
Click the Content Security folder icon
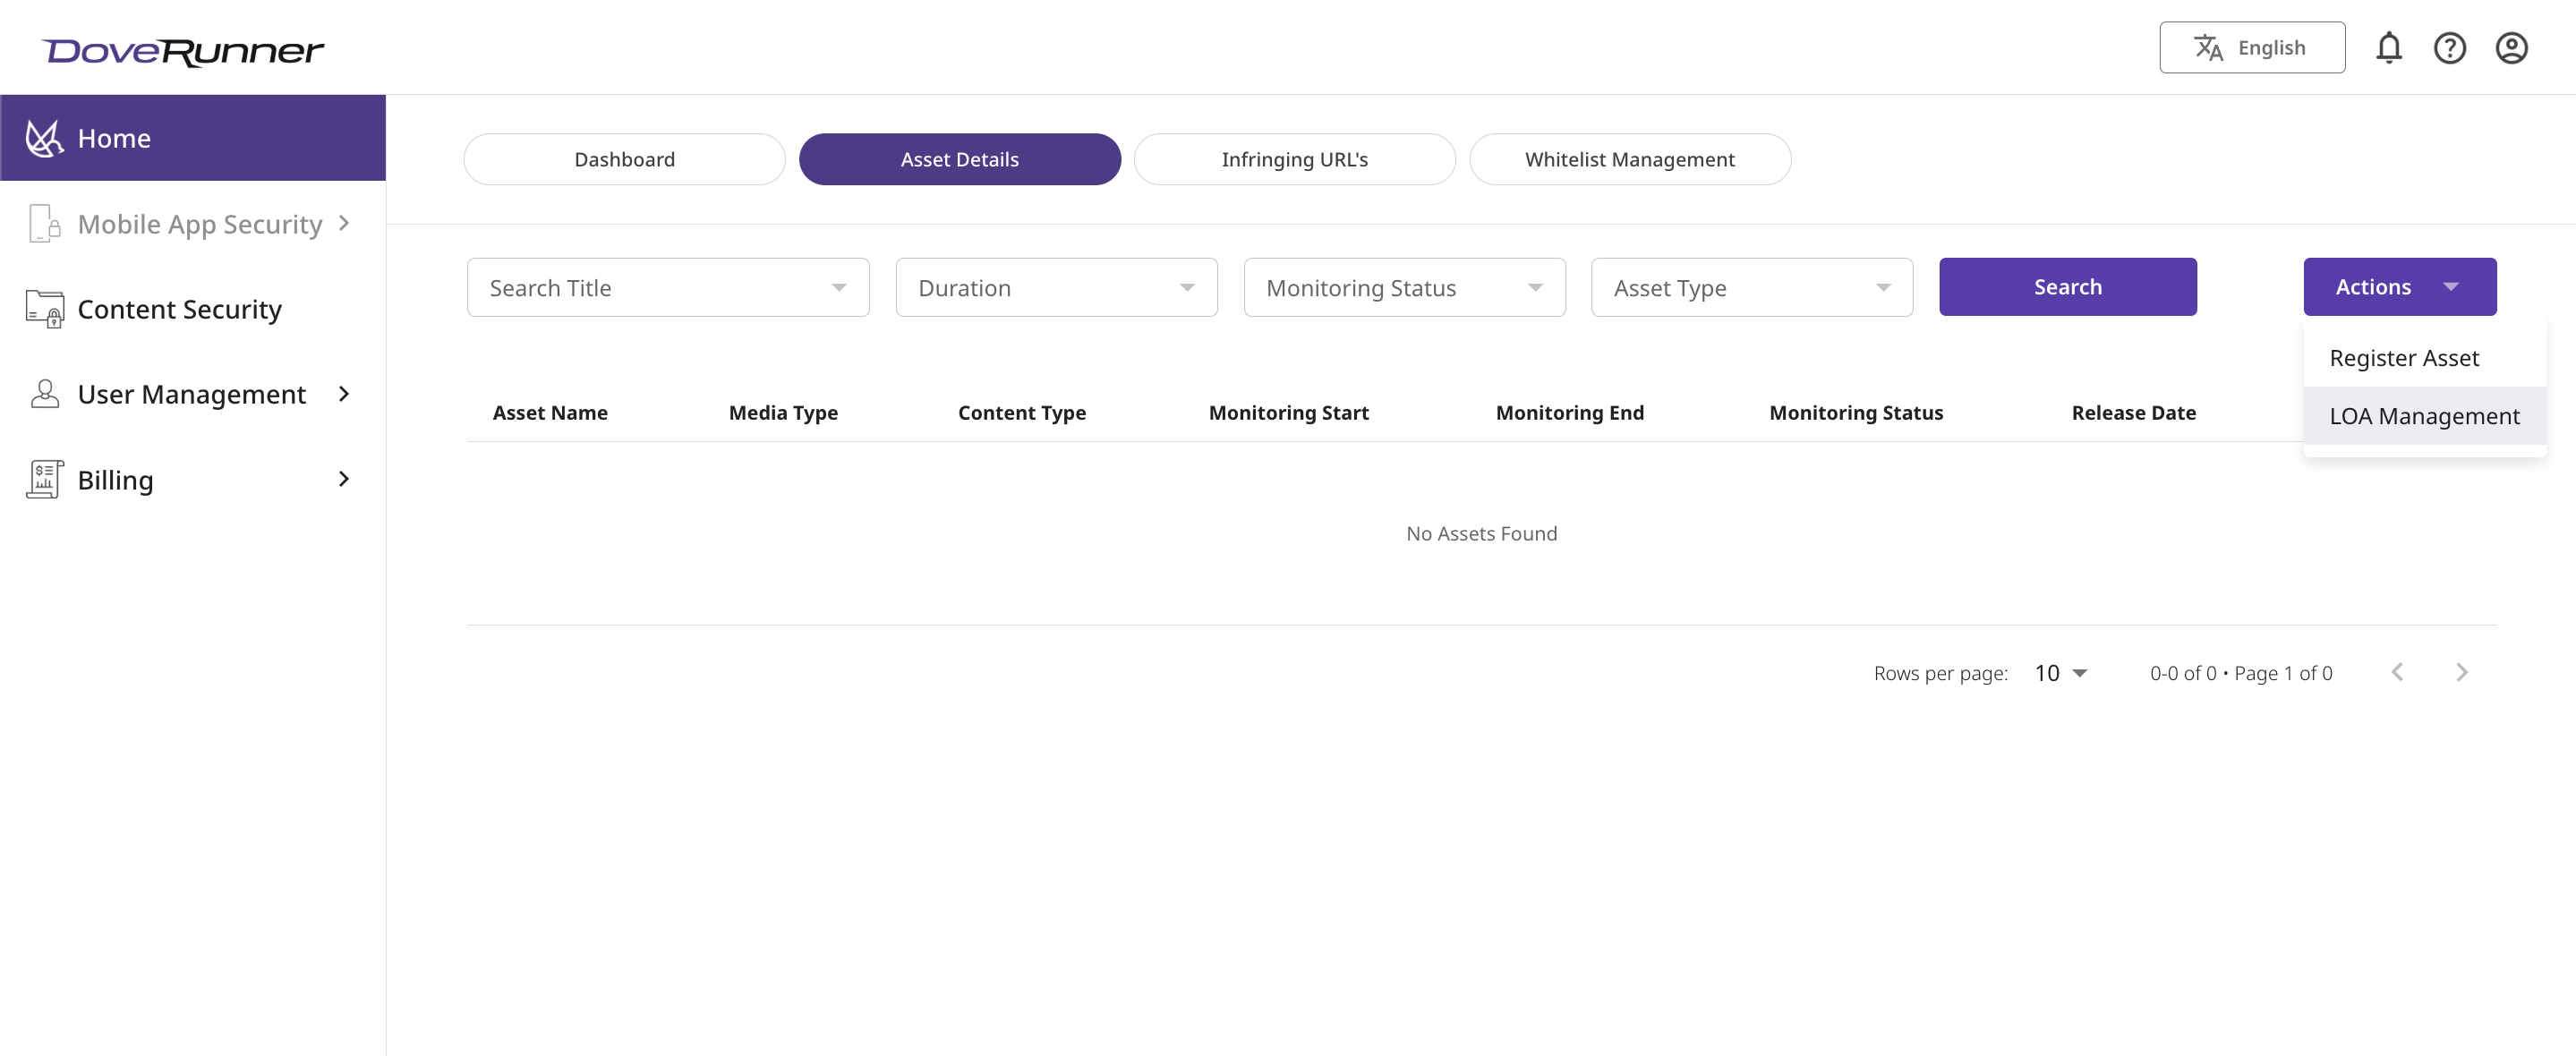[44, 309]
